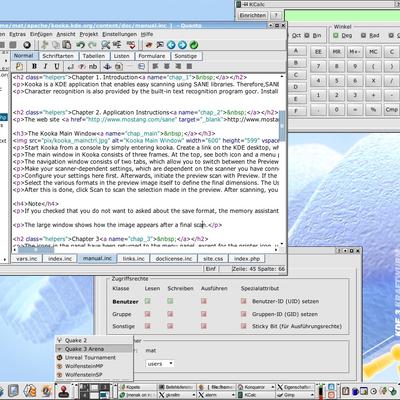Select Unreal Tournament in popup menu
Viewport: 400px width, 400px height.
coord(94,357)
